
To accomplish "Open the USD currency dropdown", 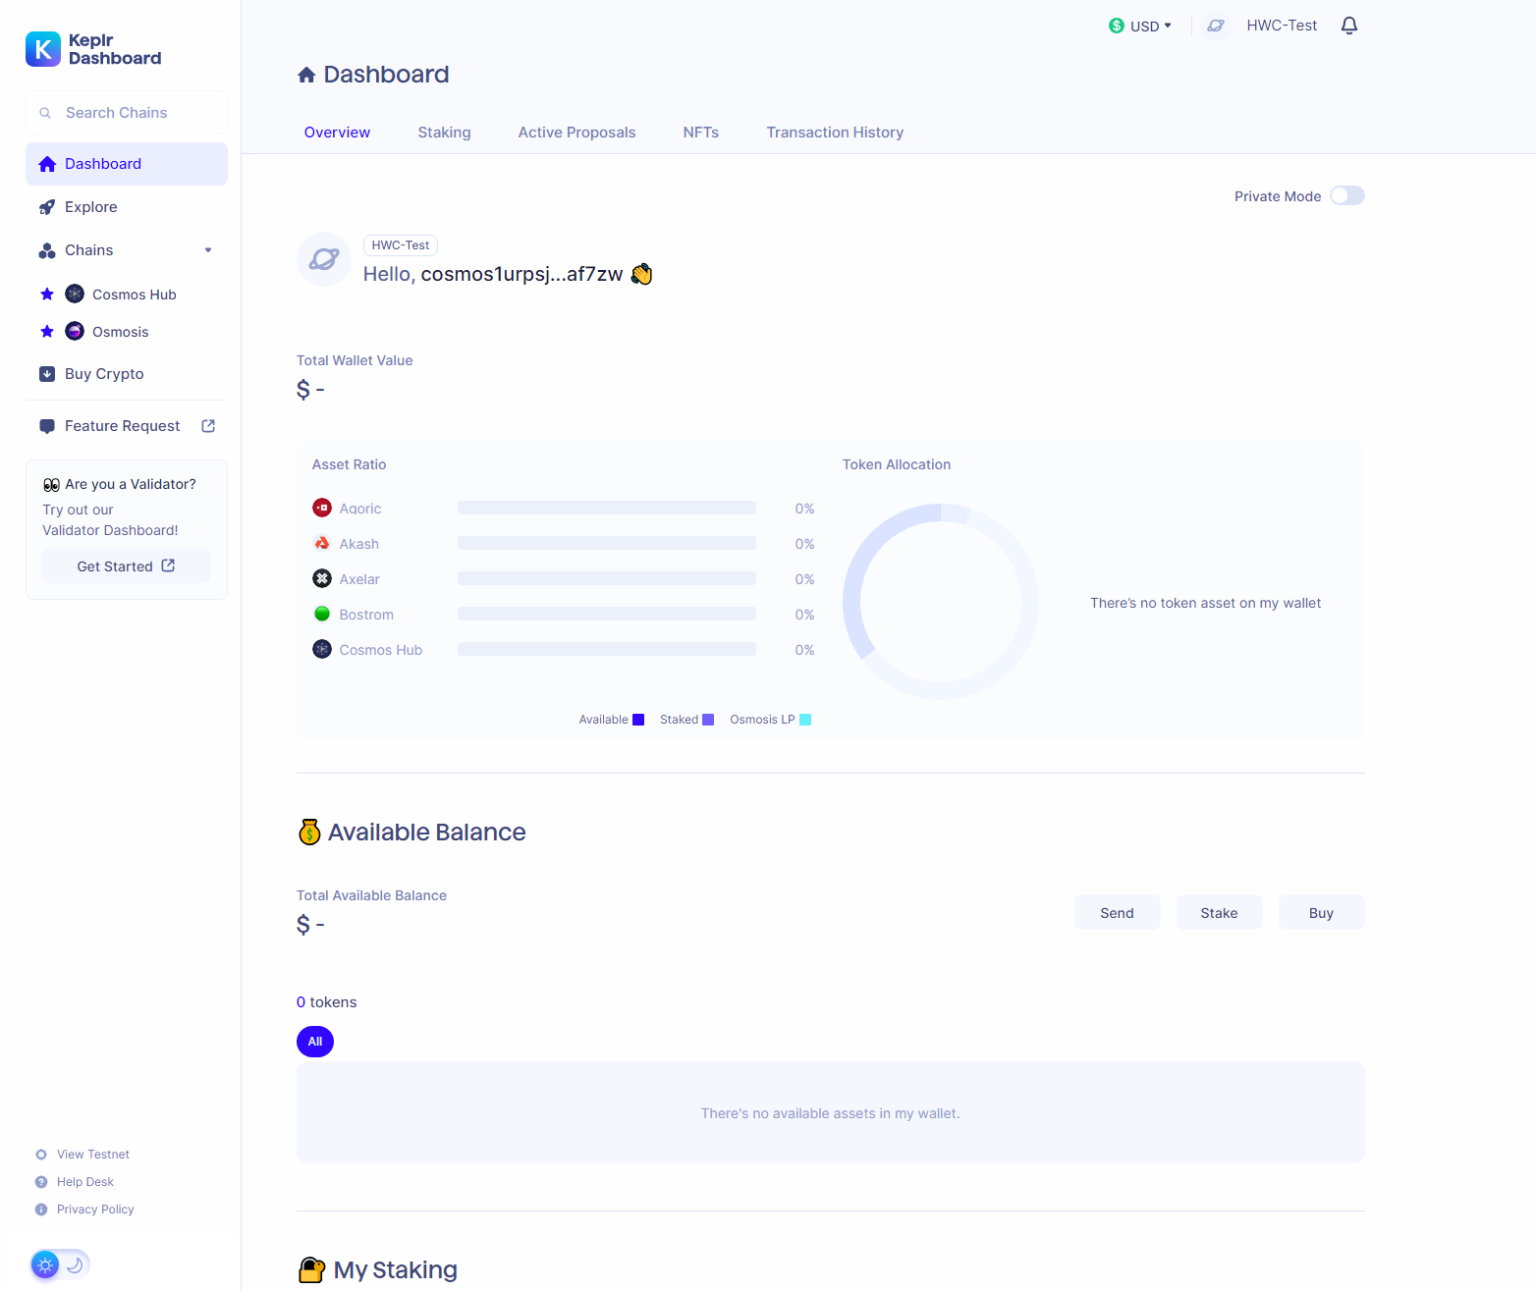I will pyautogui.click(x=1140, y=25).
